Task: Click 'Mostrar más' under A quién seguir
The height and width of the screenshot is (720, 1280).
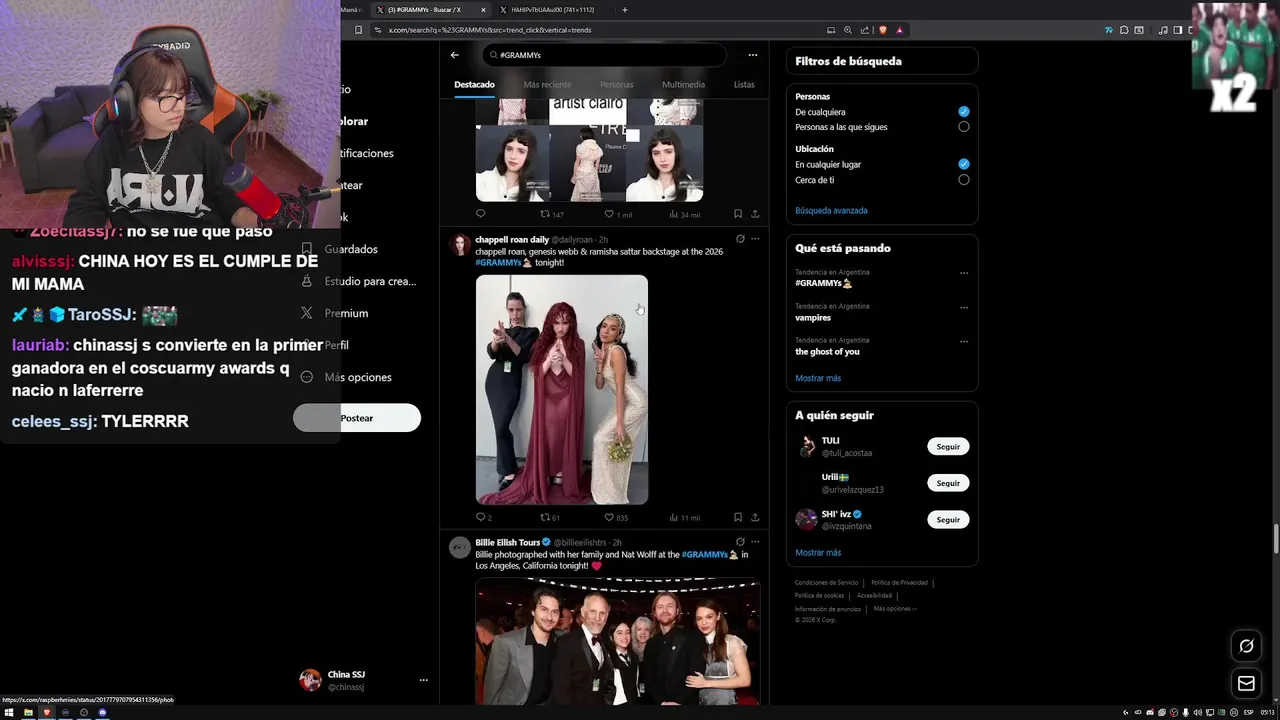Action: pyautogui.click(x=818, y=552)
